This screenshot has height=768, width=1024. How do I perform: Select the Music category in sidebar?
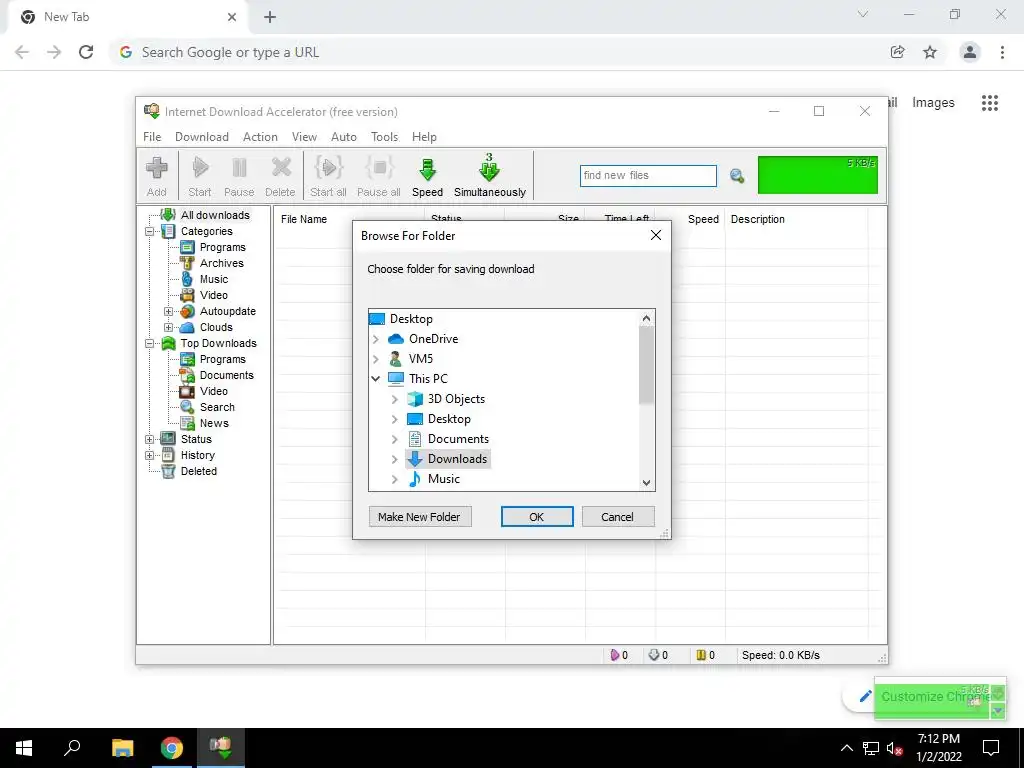tap(214, 279)
